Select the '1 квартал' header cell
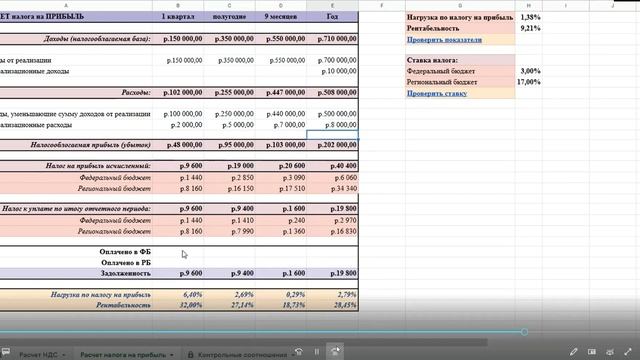This screenshot has height=360, width=640. point(178,17)
